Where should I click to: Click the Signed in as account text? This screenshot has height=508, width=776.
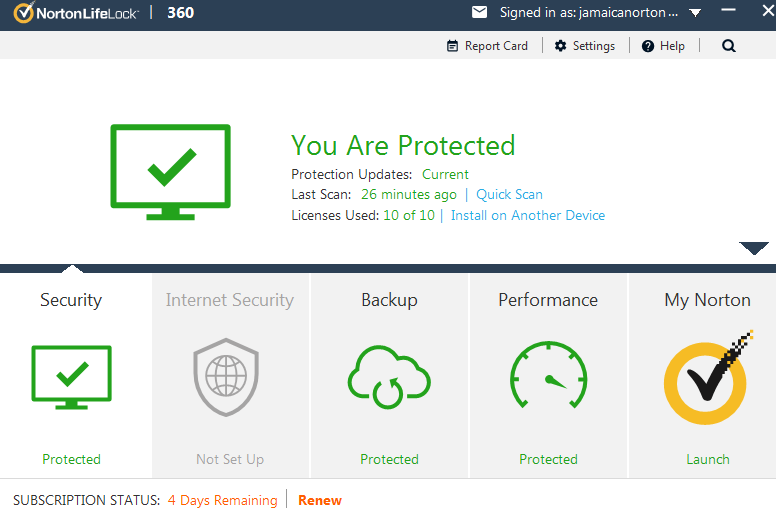coord(588,12)
